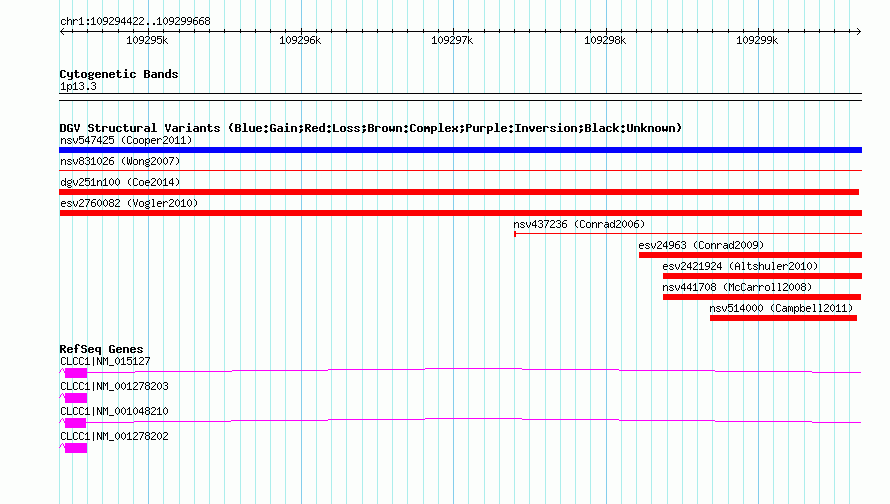Open nsv514000 (Campbell2011) variant label
The image size is (890, 504).
pyautogui.click(x=781, y=308)
